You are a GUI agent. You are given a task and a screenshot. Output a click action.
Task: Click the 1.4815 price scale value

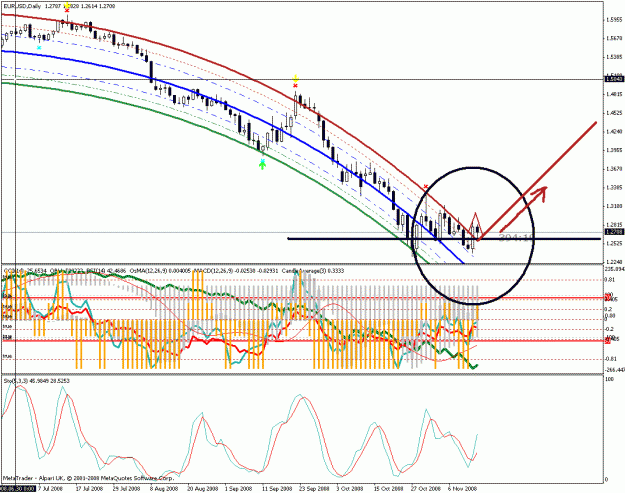pyautogui.click(x=614, y=94)
